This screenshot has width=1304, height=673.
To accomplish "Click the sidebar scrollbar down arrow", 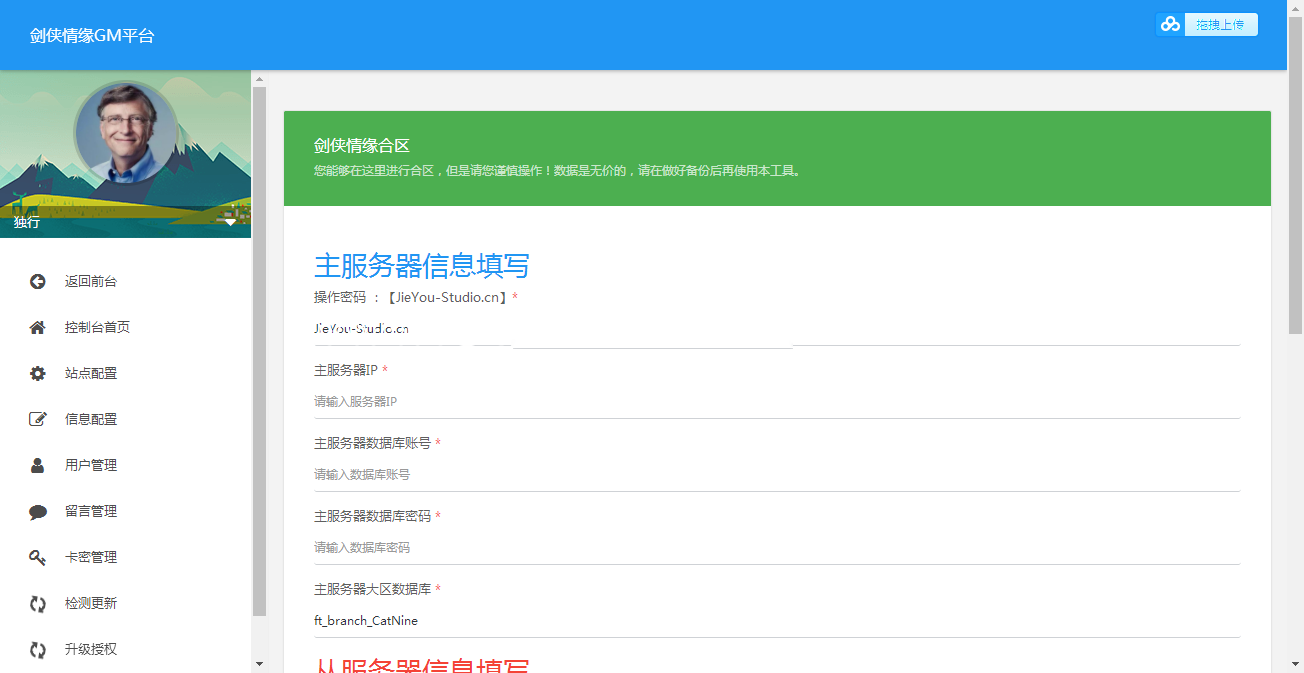I will 259,664.
